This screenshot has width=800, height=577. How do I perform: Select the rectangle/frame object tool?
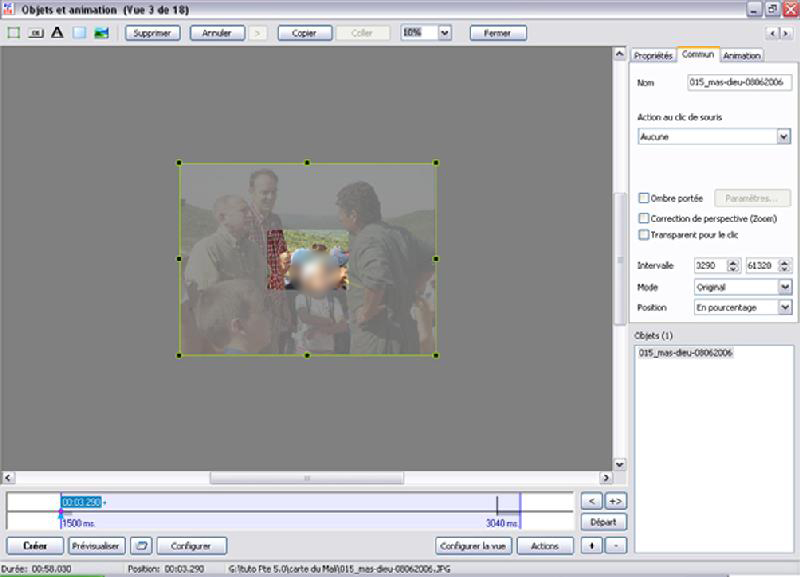[14, 33]
